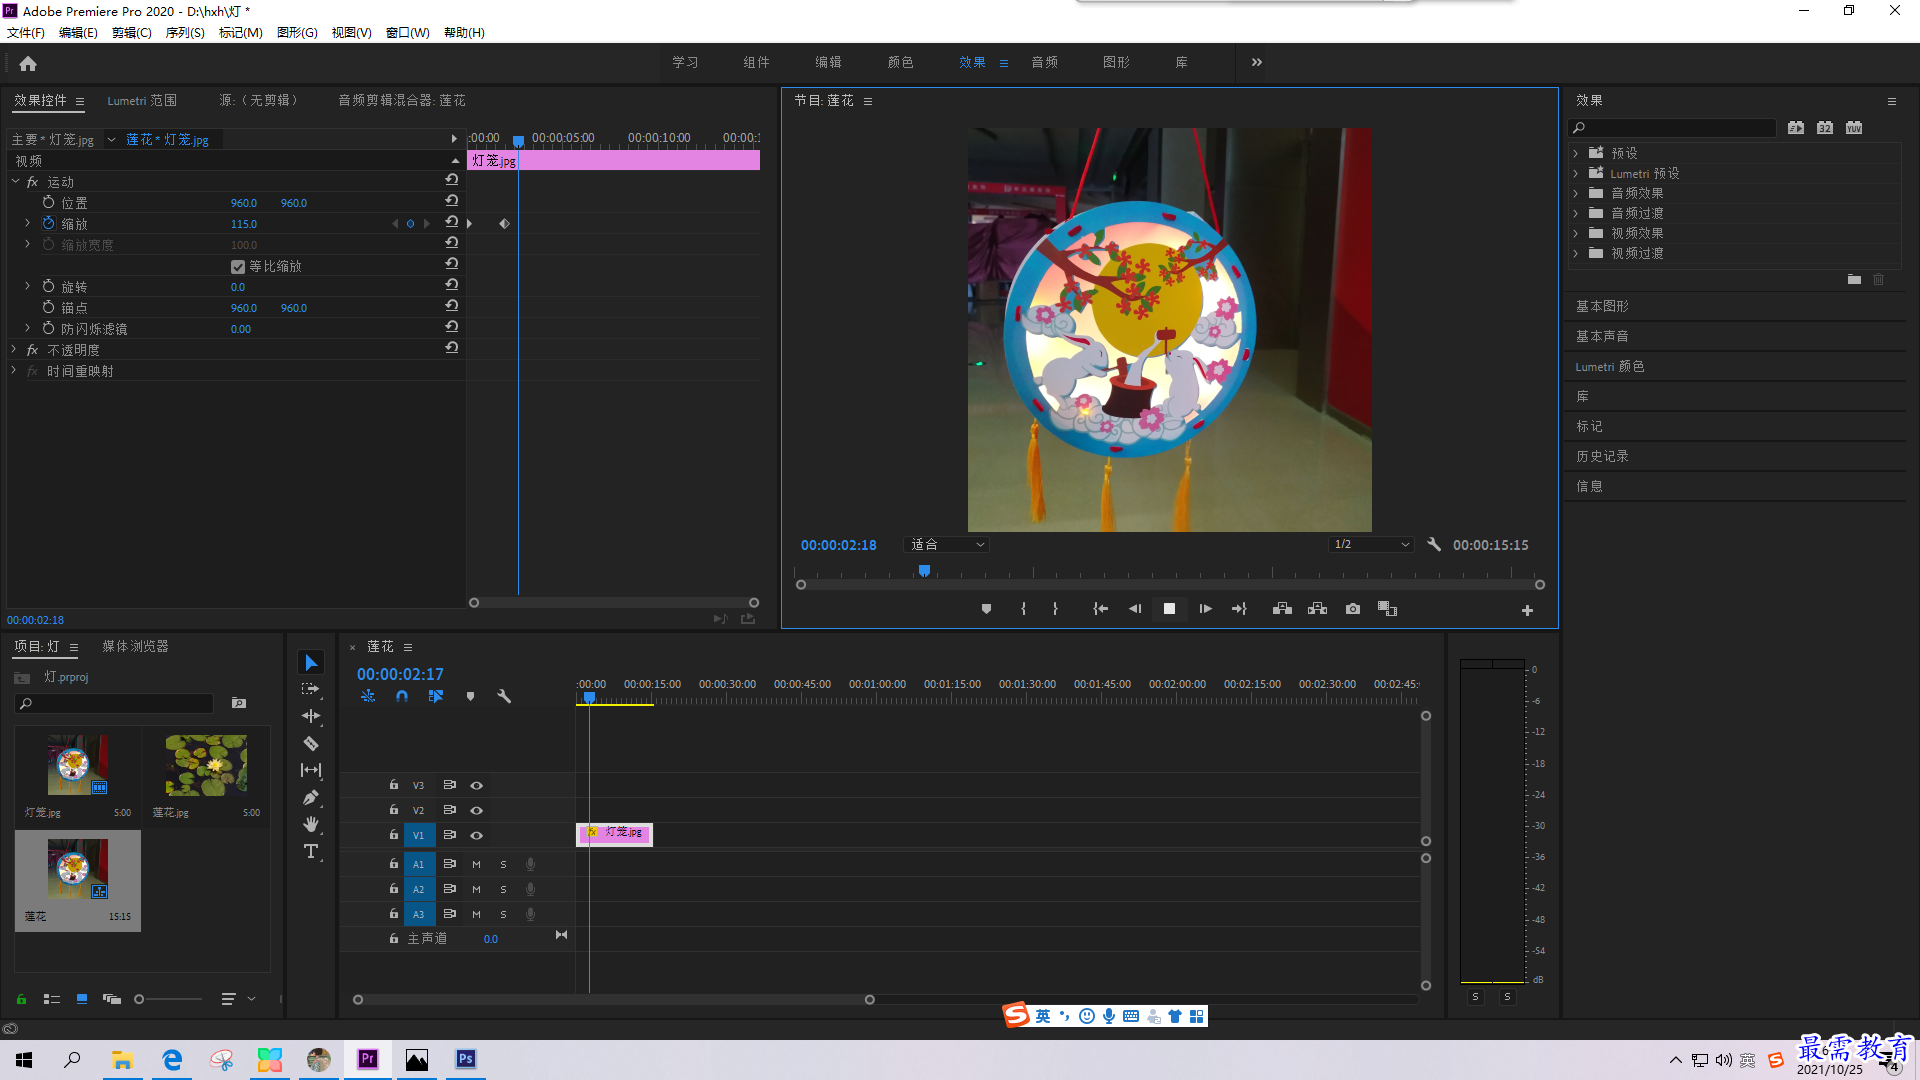
Task: Select the Slip tool
Action: [311, 770]
